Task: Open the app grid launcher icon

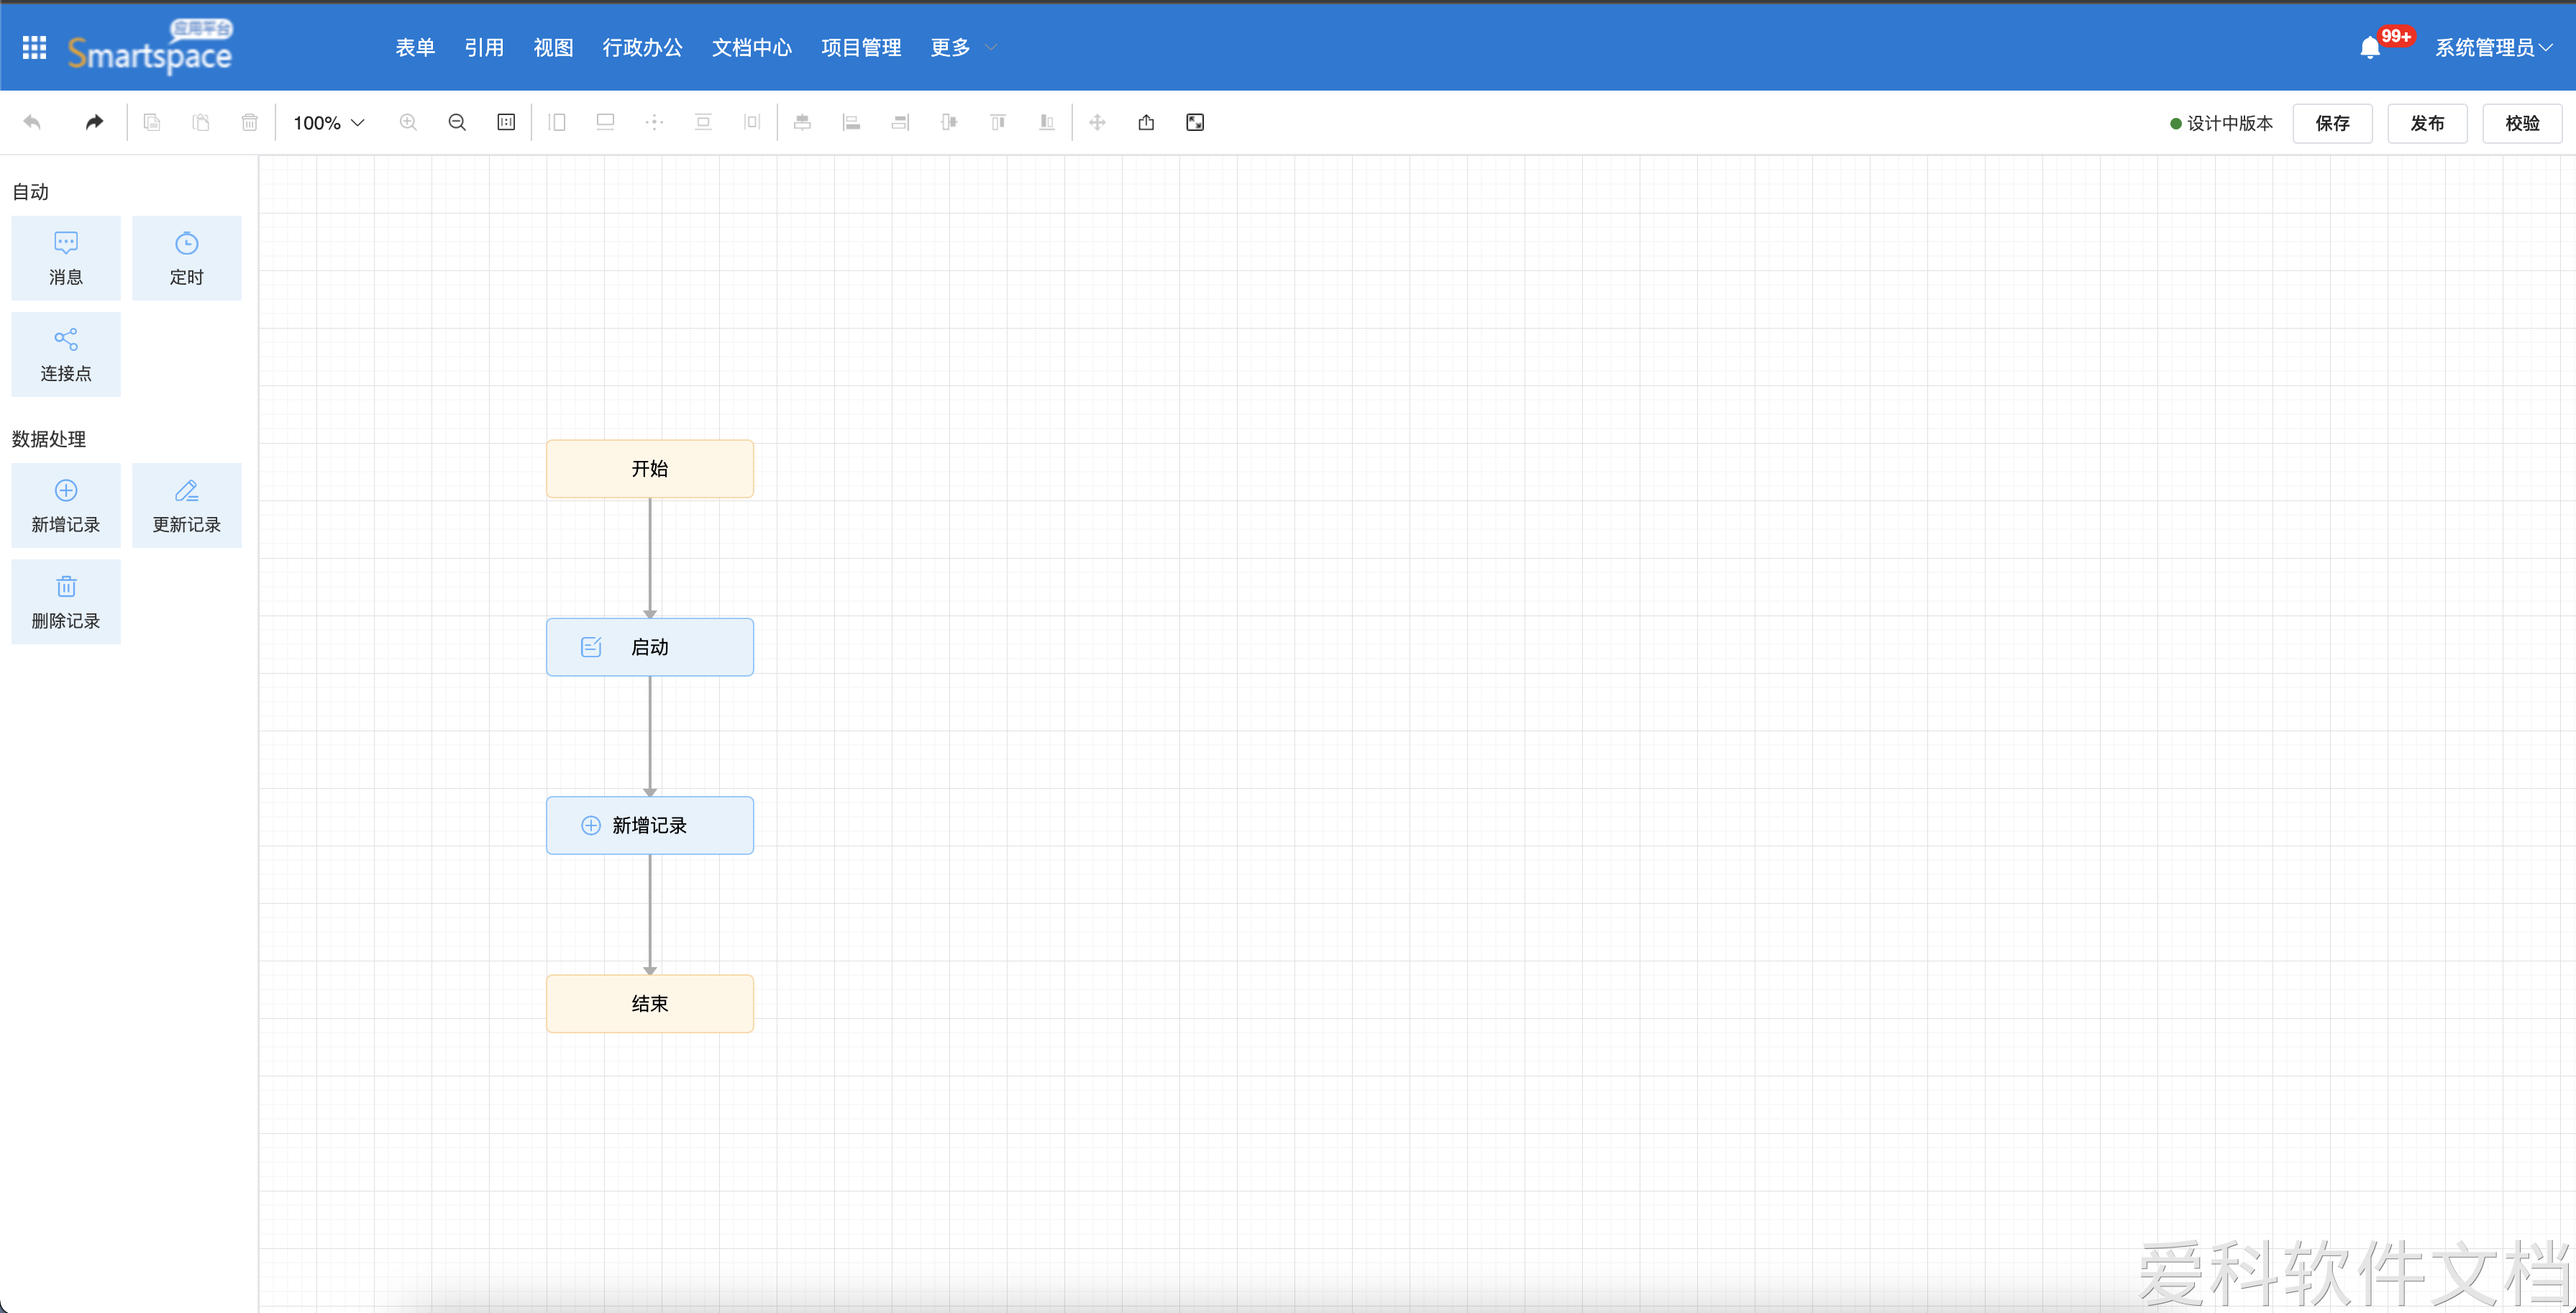Action: click(x=34, y=47)
